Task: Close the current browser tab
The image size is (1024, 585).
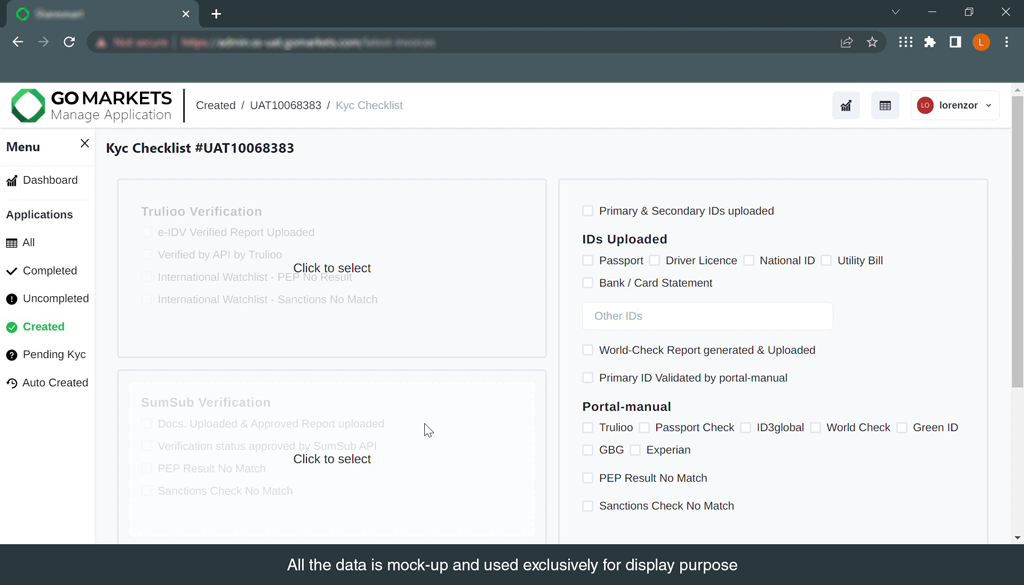Action: pos(185,14)
